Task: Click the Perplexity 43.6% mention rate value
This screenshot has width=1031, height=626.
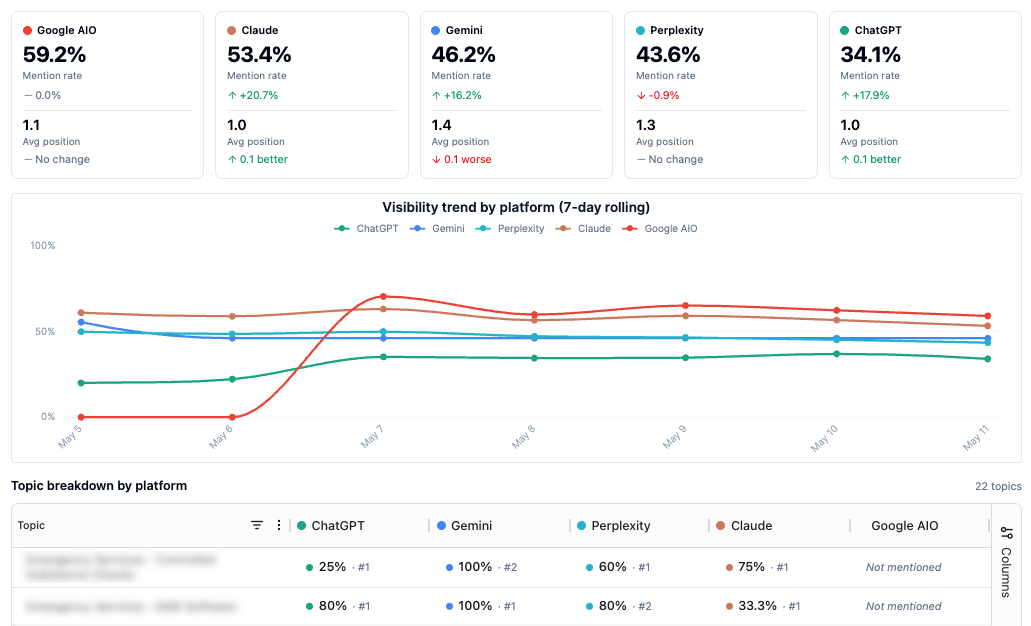Action: point(668,55)
